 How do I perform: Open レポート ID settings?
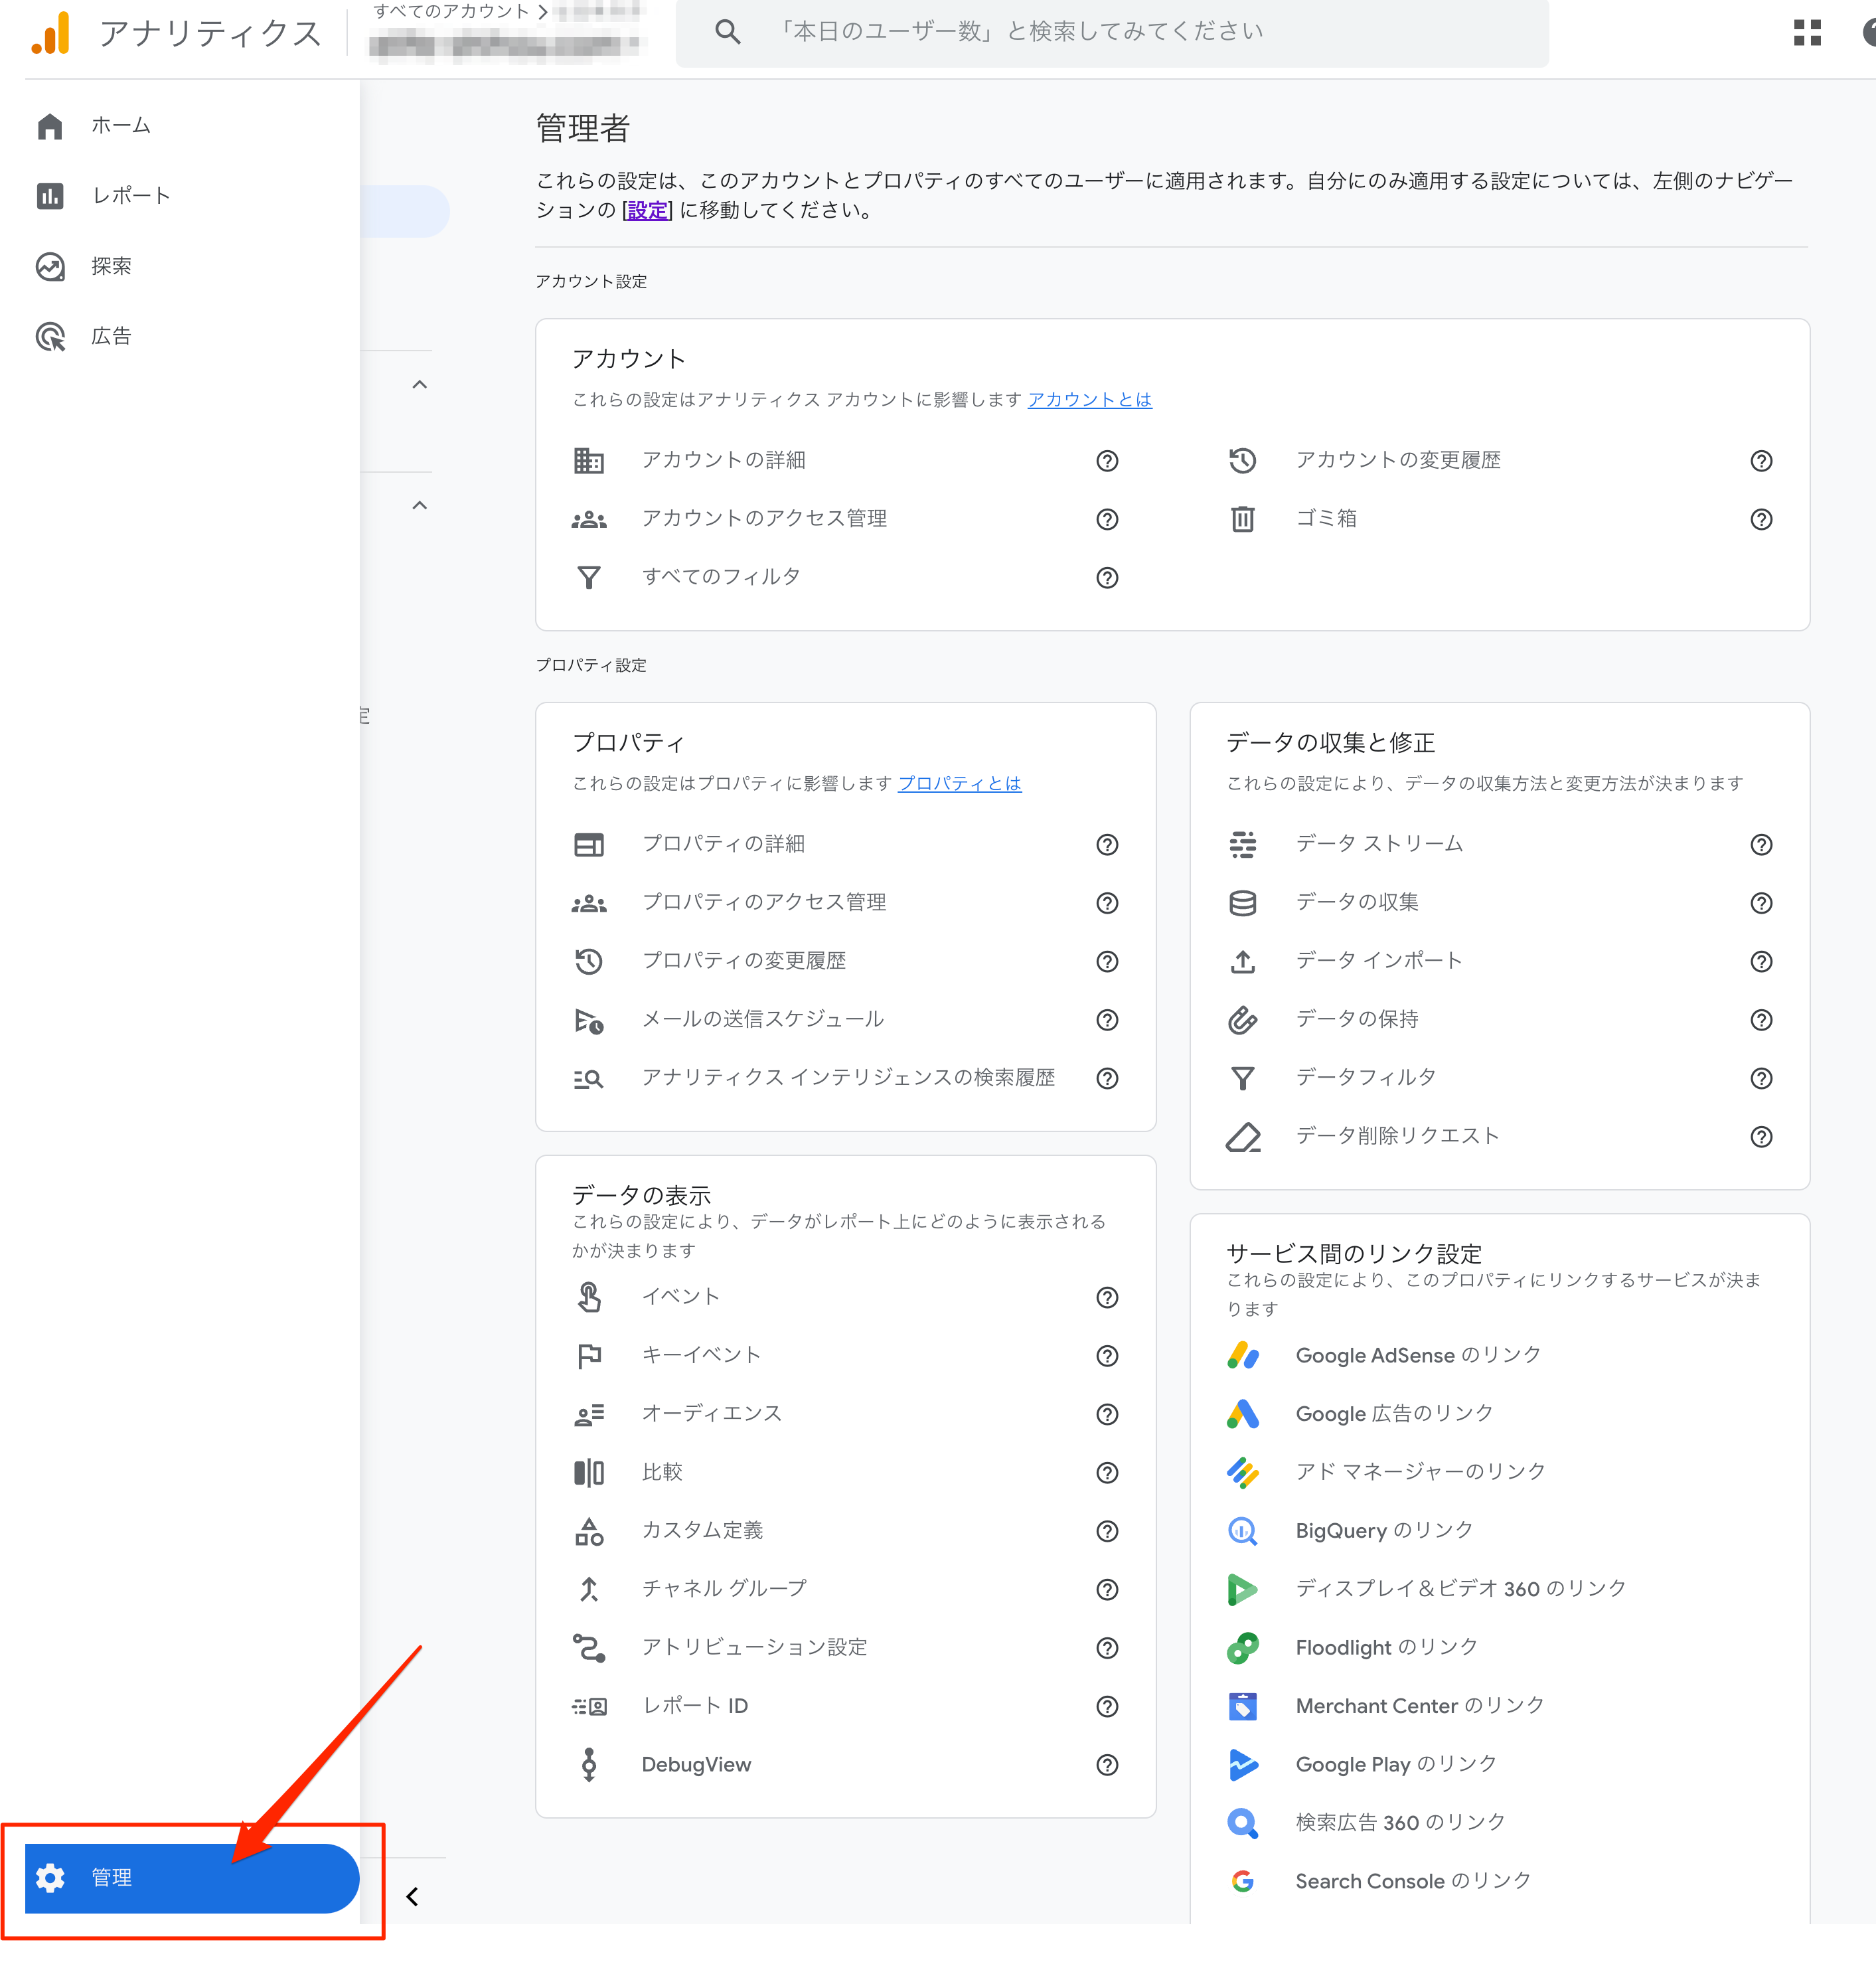pos(695,1706)
